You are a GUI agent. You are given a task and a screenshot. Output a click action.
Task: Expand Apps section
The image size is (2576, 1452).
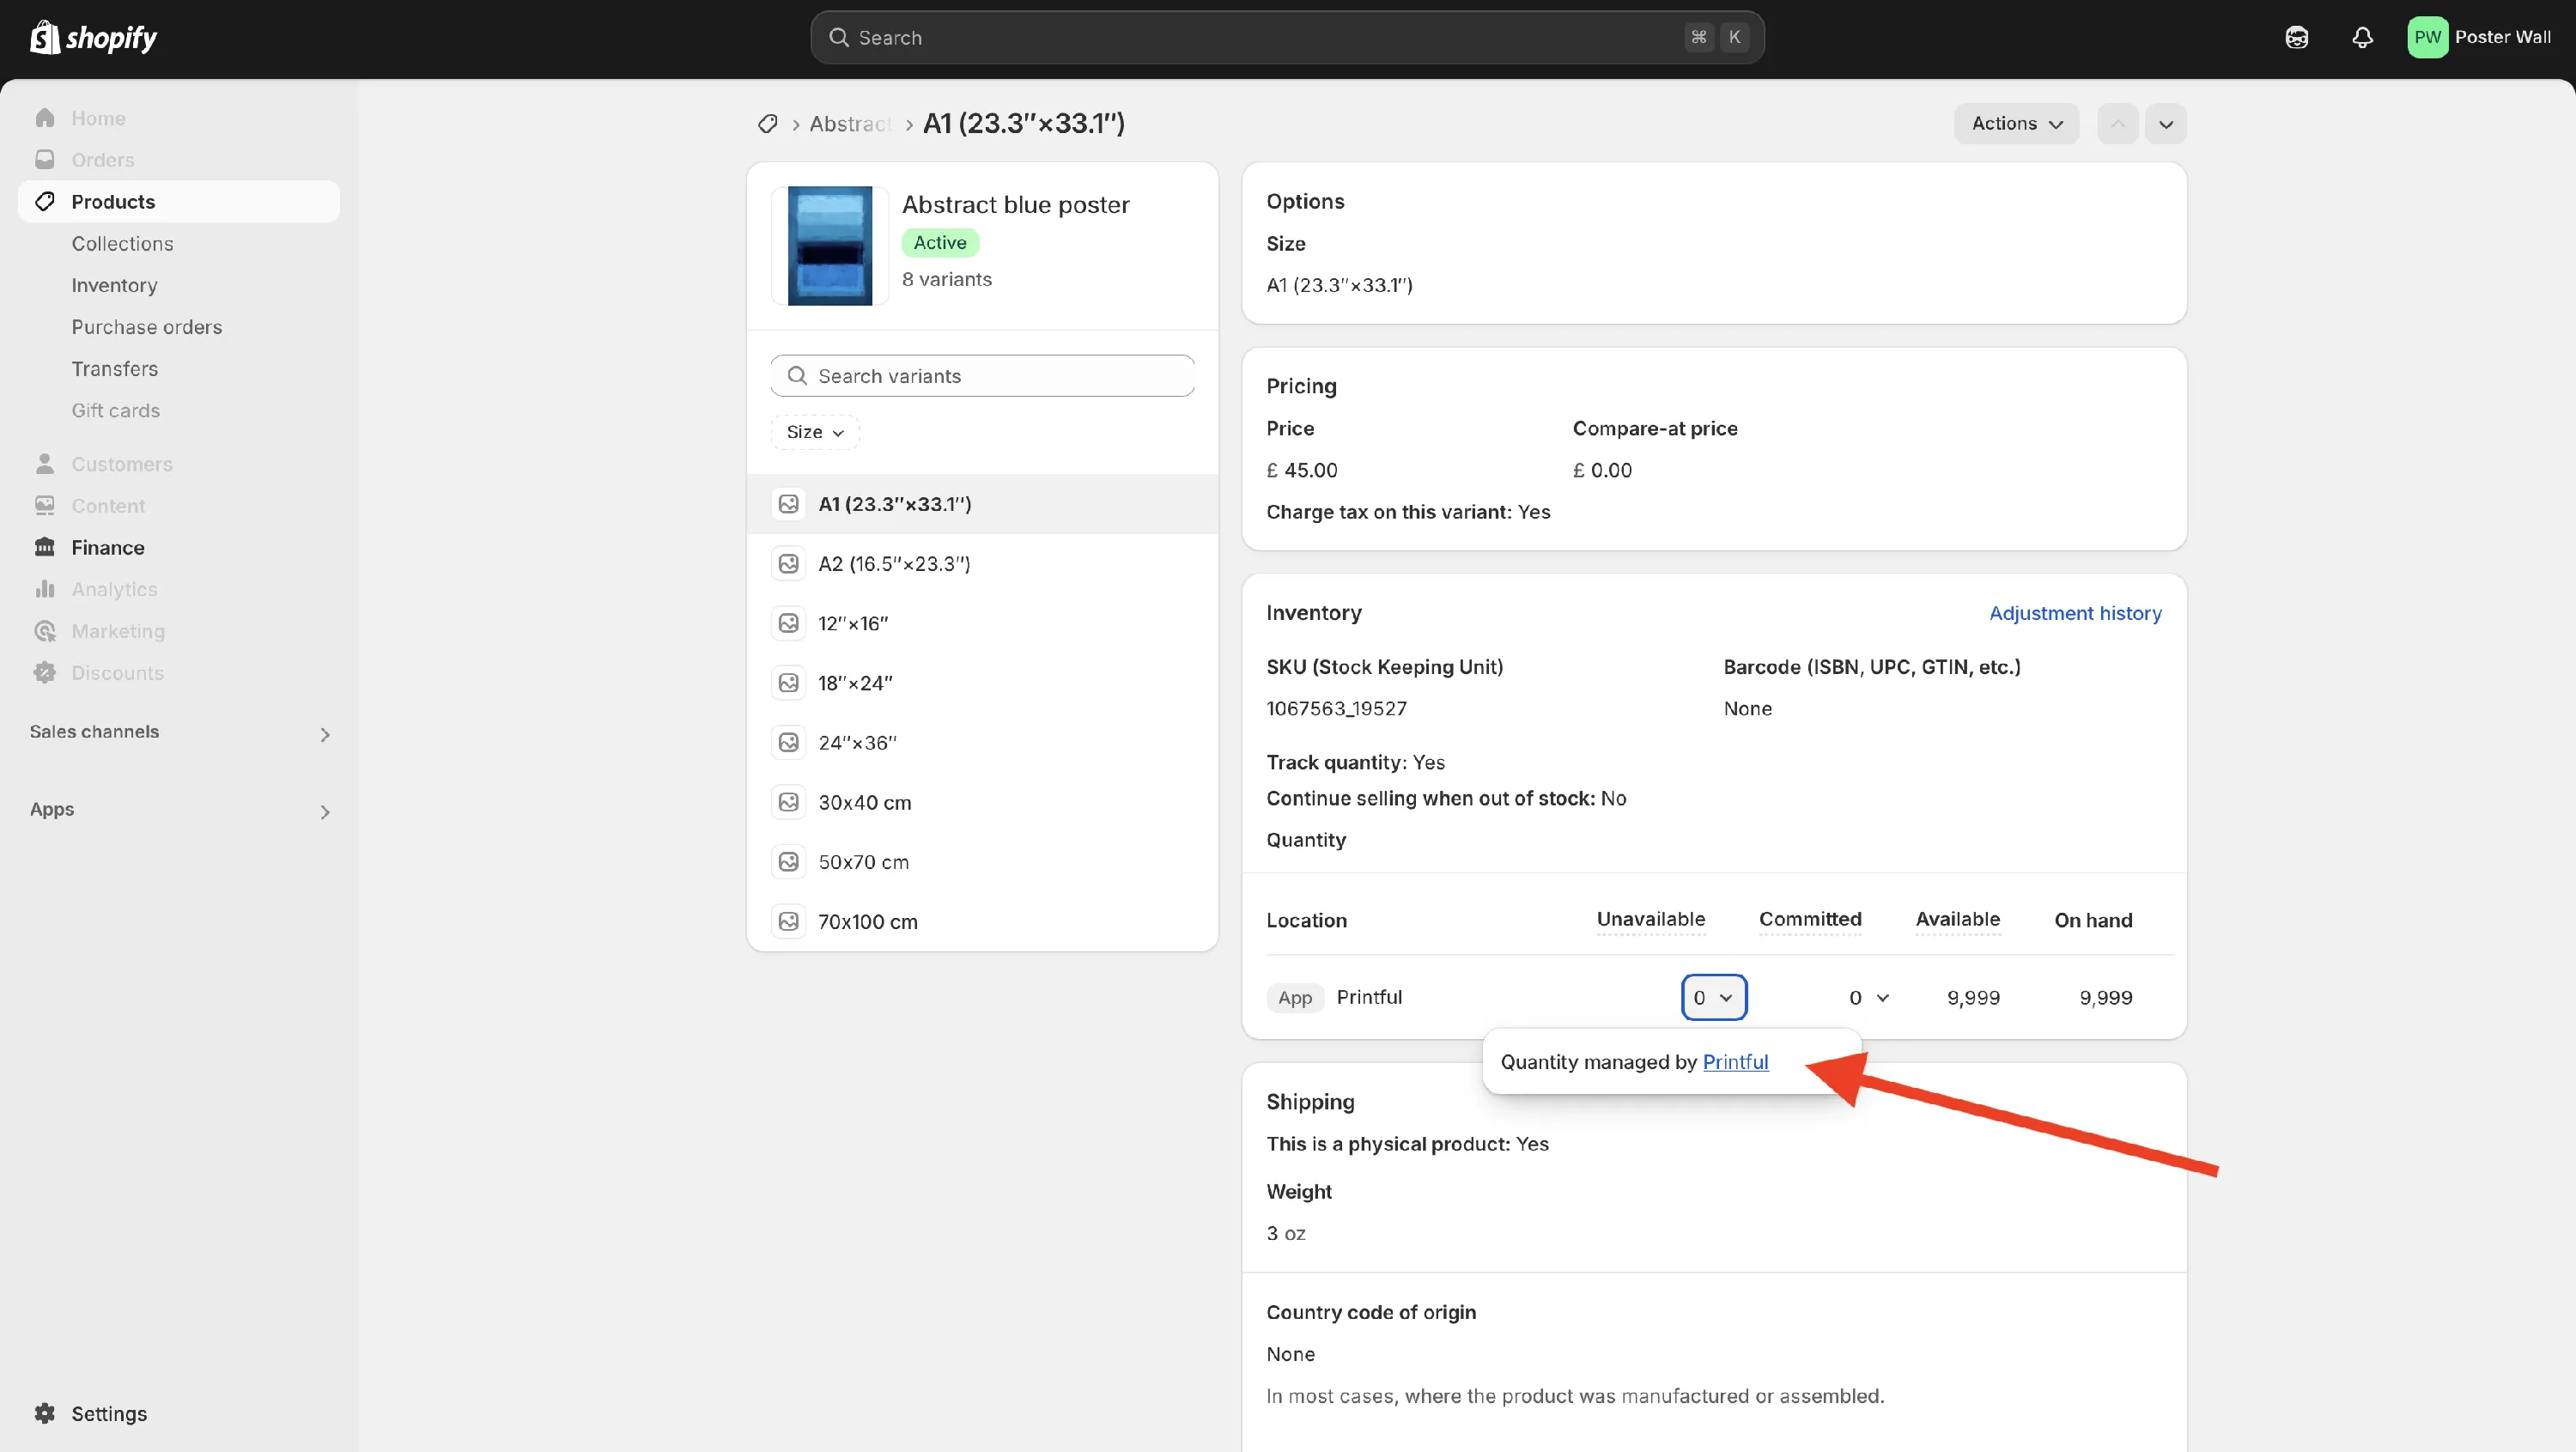180,810
